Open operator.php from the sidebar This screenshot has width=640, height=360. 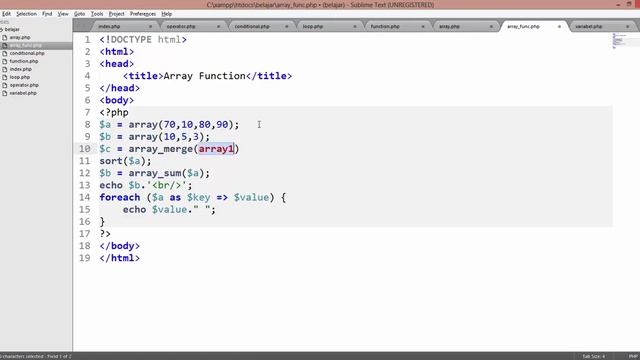24,85
